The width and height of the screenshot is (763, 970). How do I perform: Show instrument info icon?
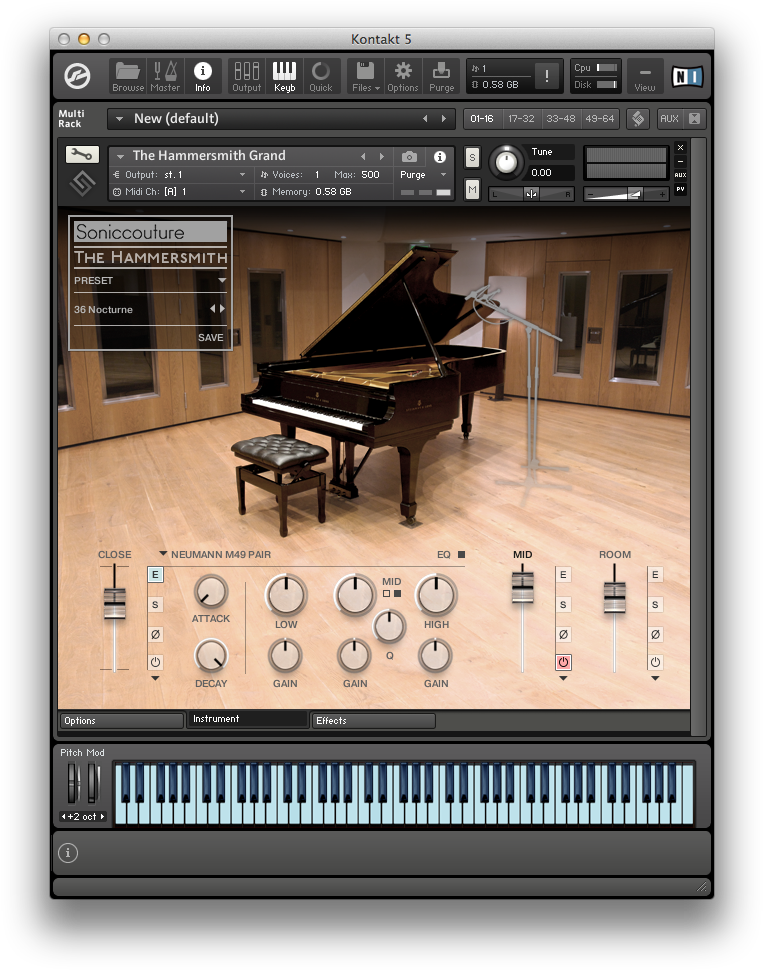tap(439, 157)
